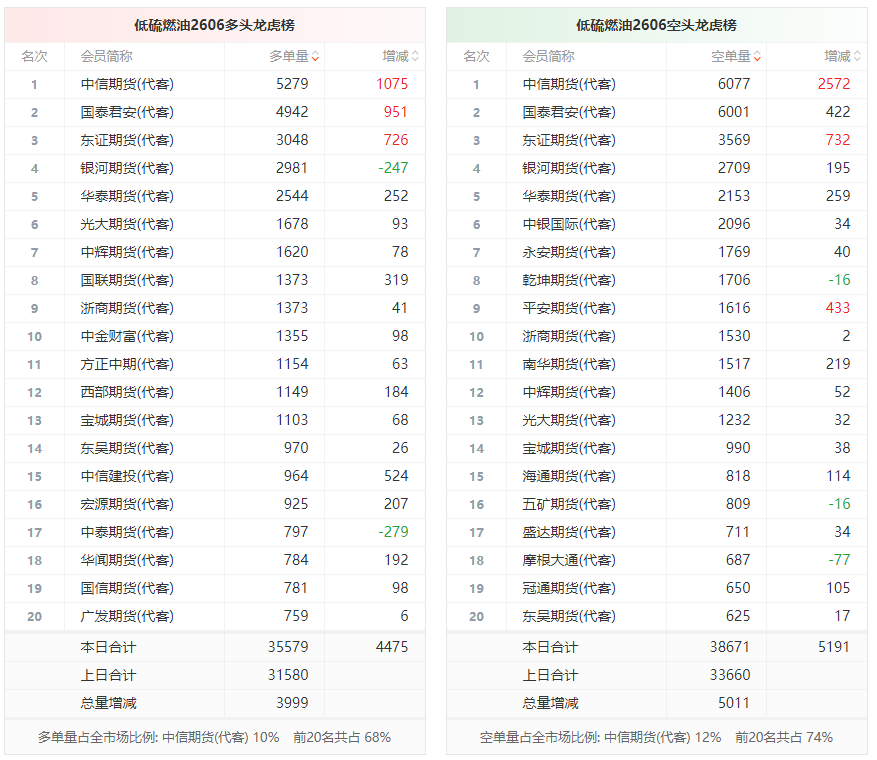This screenshot has width=877, height=760.
Task: Select 永安期货(代客) row
Action: 657,252
